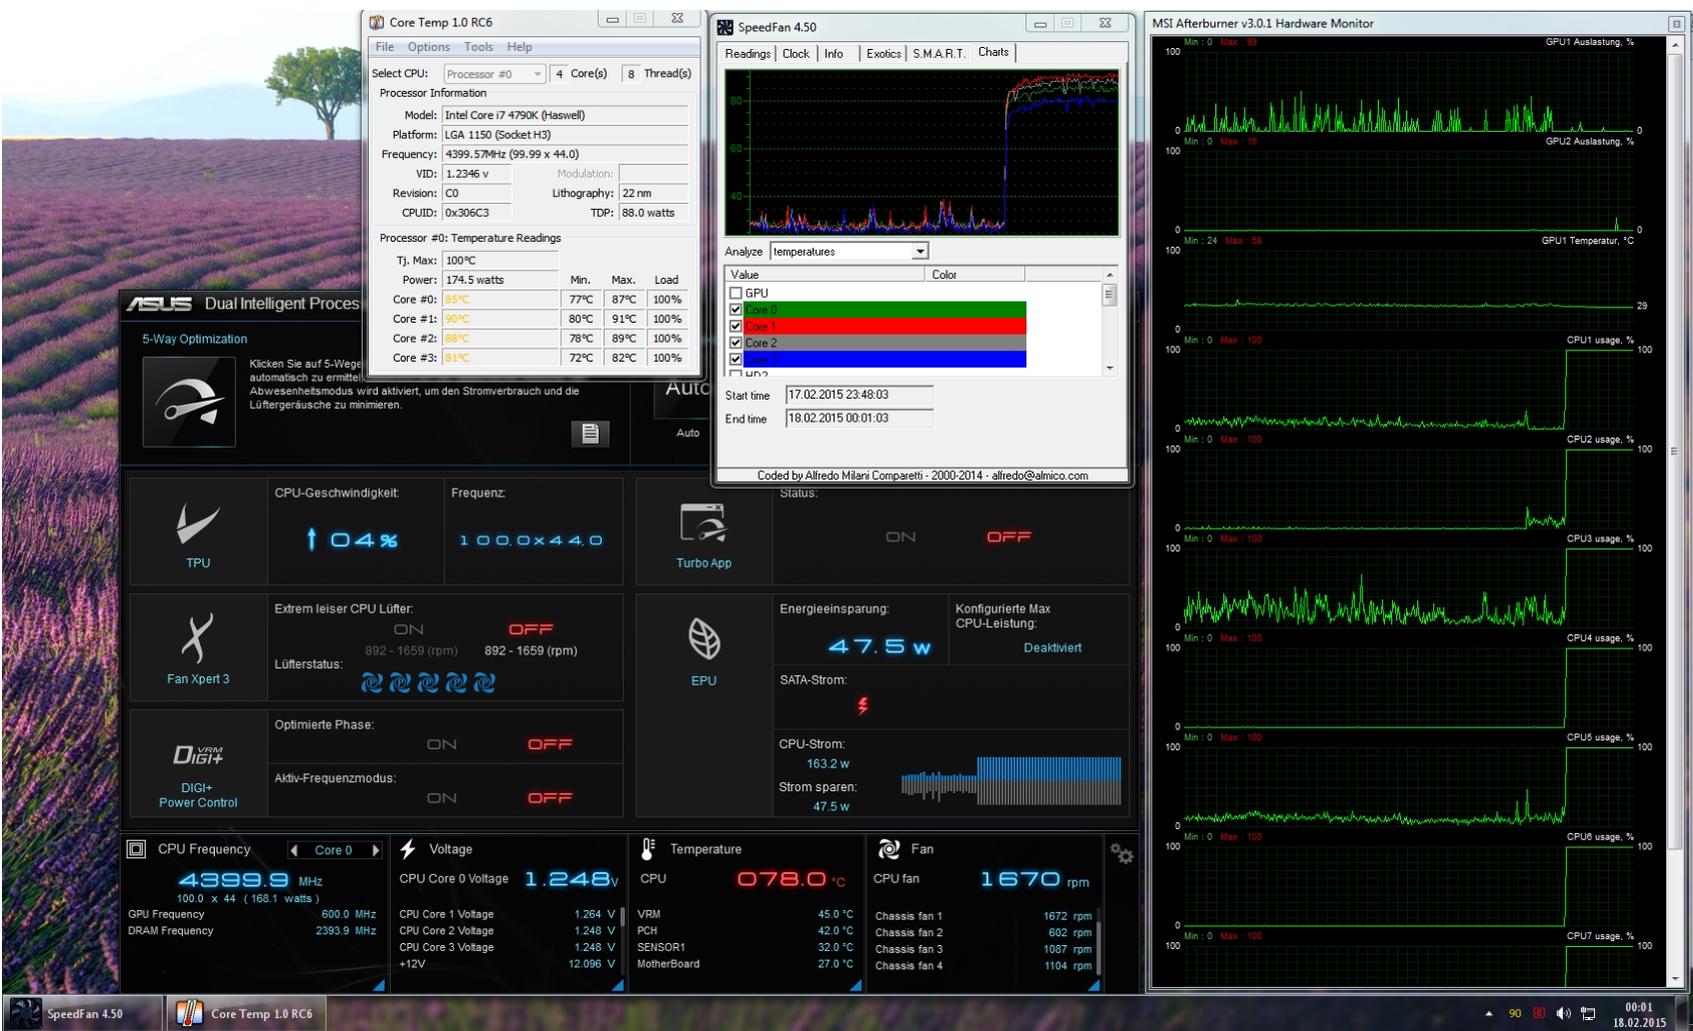
Task: Open the Tools menu in Core Temp
Action: pyautogui.click(x=478, y=47)
